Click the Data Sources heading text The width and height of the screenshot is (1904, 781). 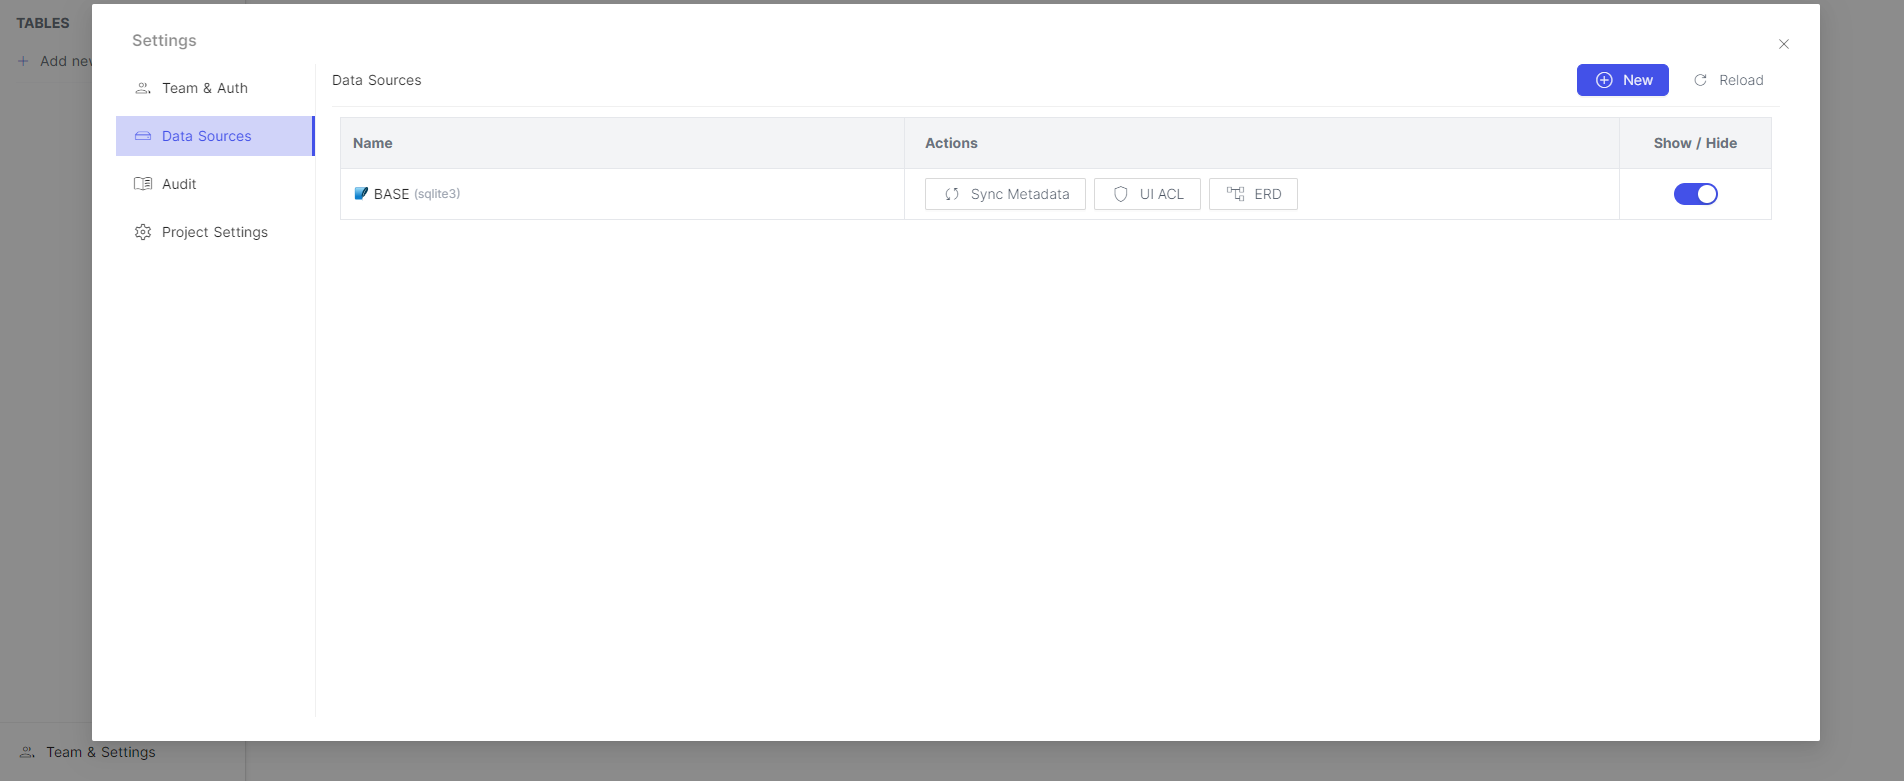[x=377, y=80]
